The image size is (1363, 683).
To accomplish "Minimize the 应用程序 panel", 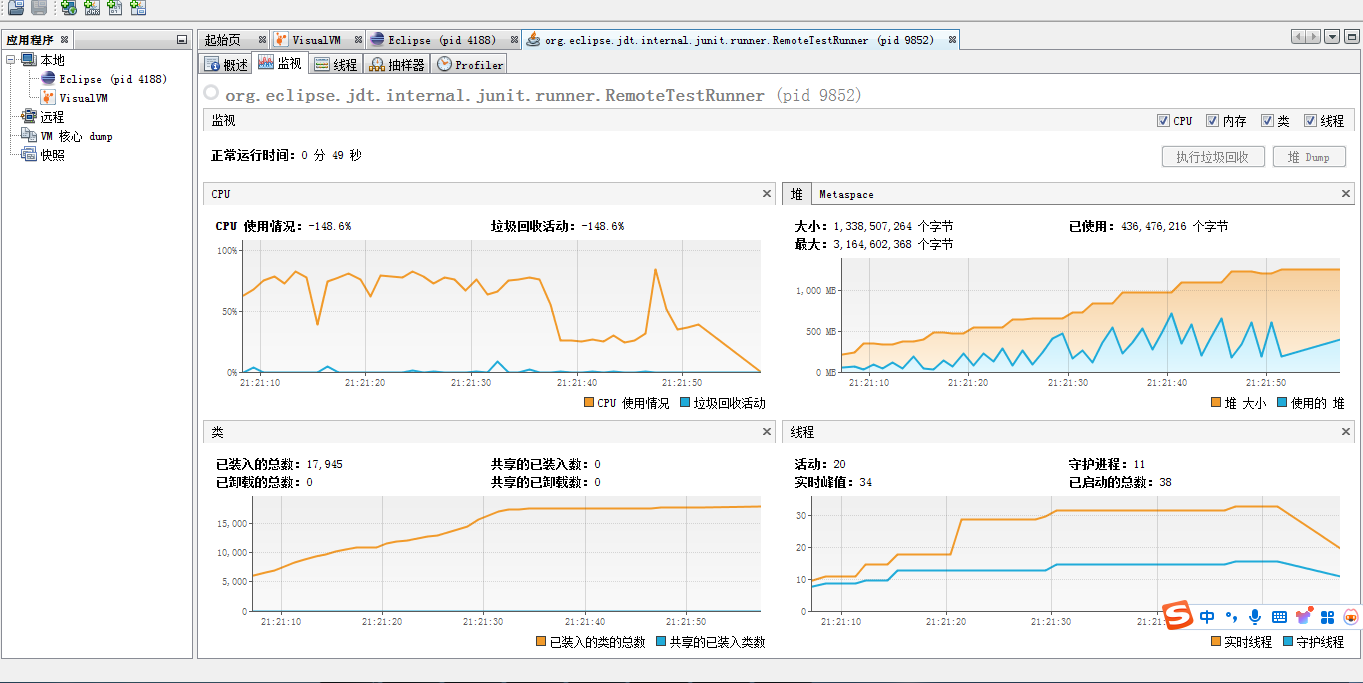I will tap(181, 40).
